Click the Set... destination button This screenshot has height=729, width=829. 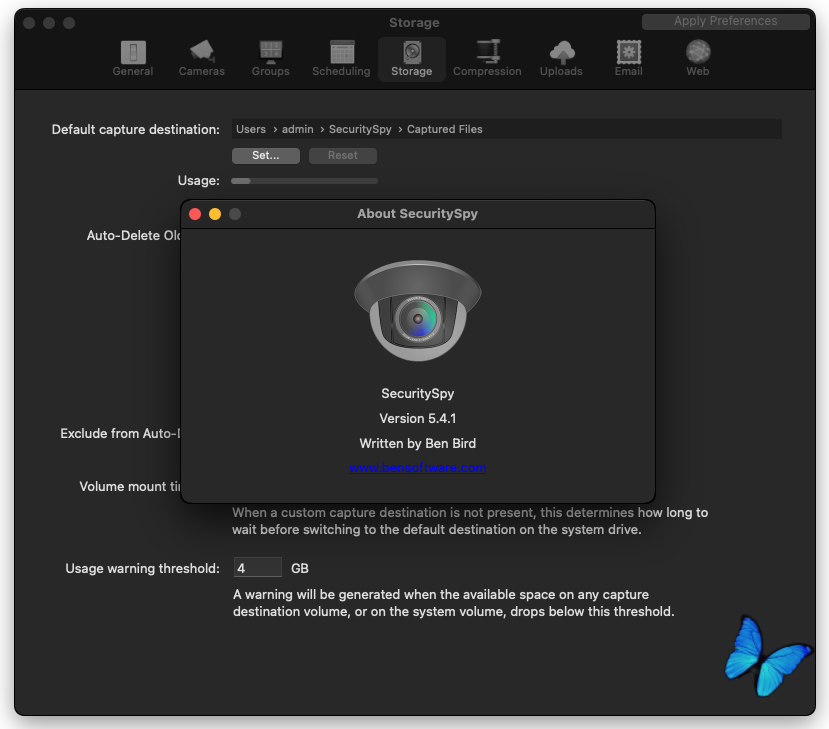(265, 155)
